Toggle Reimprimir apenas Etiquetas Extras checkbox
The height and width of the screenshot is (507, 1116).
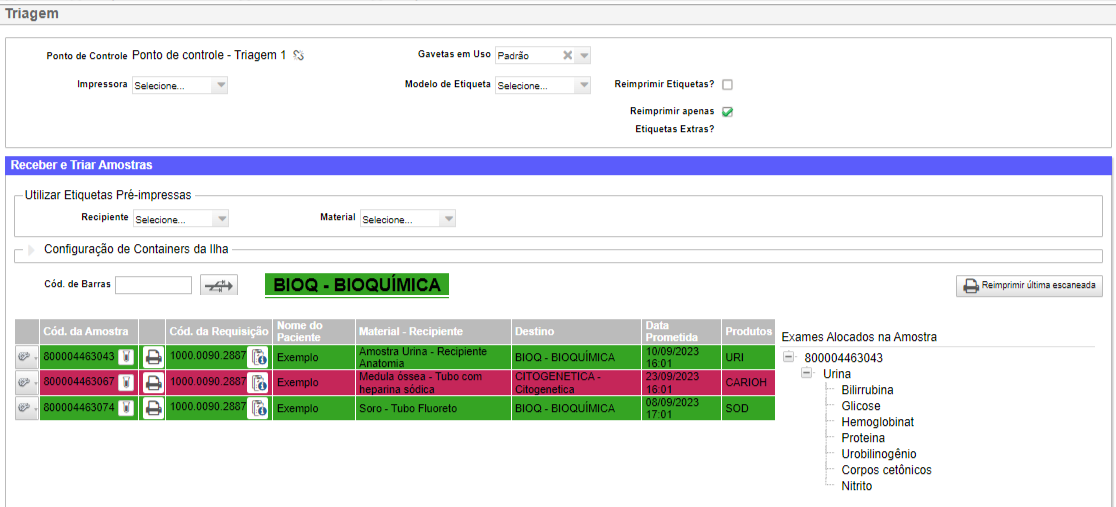coord(727,112)
